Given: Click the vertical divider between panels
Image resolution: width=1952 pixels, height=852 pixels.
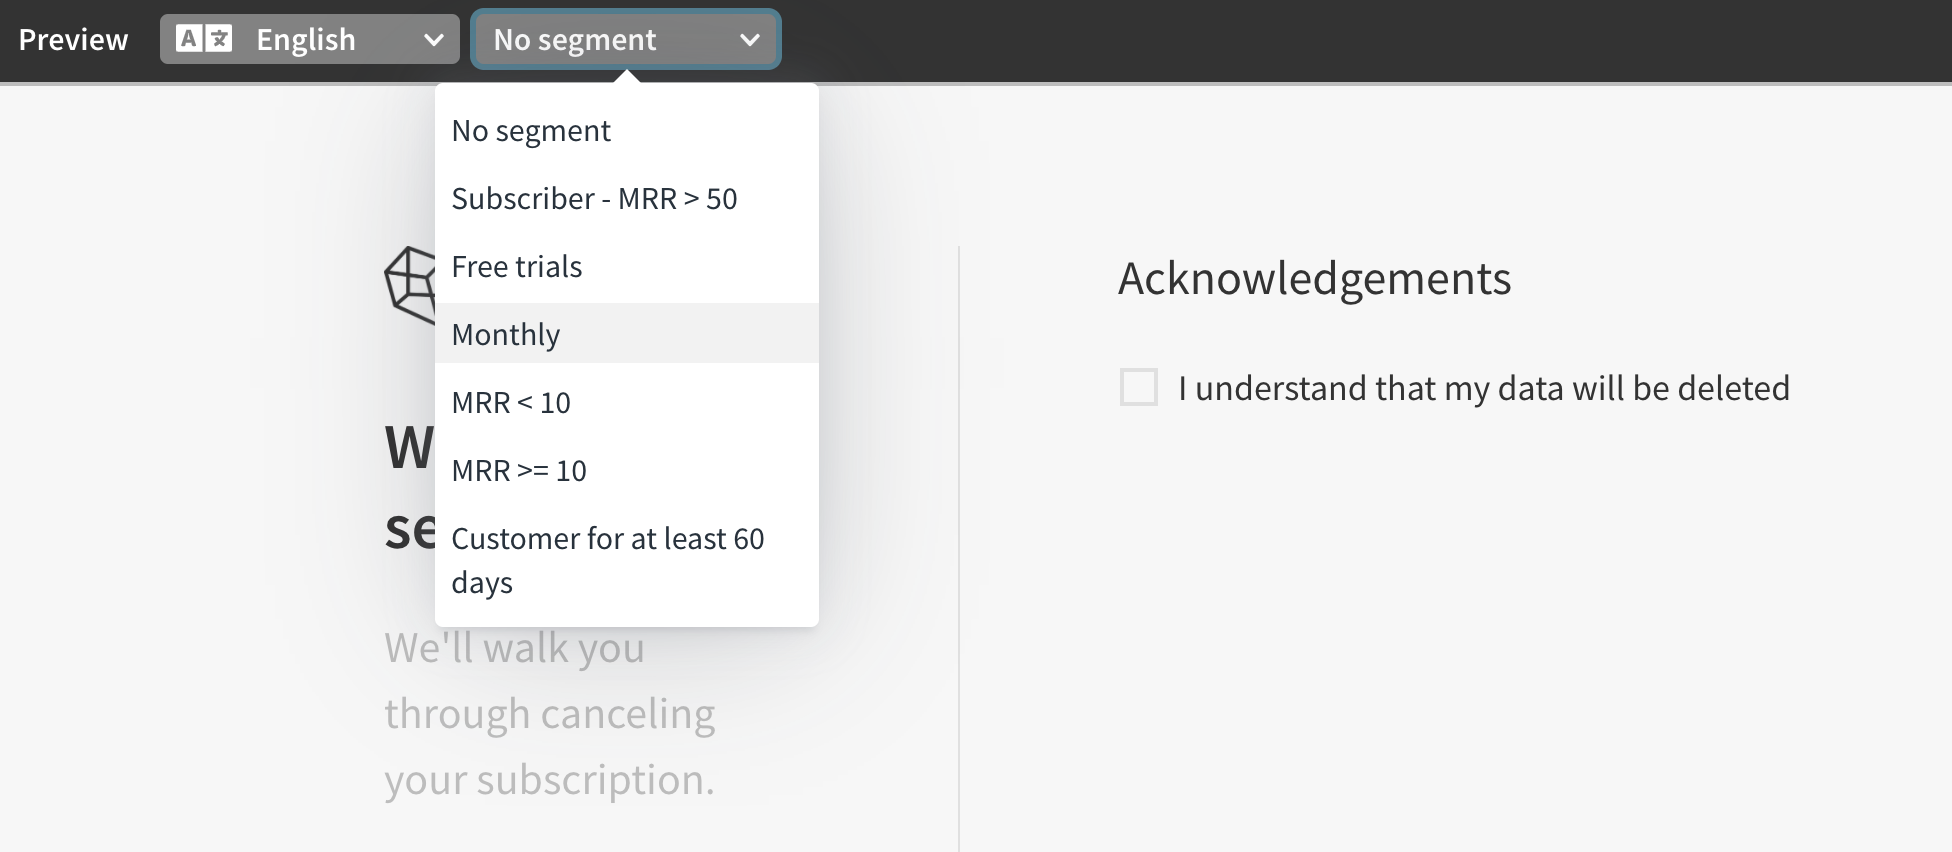Looking at the screenshot, I should (x=959, y=549).
